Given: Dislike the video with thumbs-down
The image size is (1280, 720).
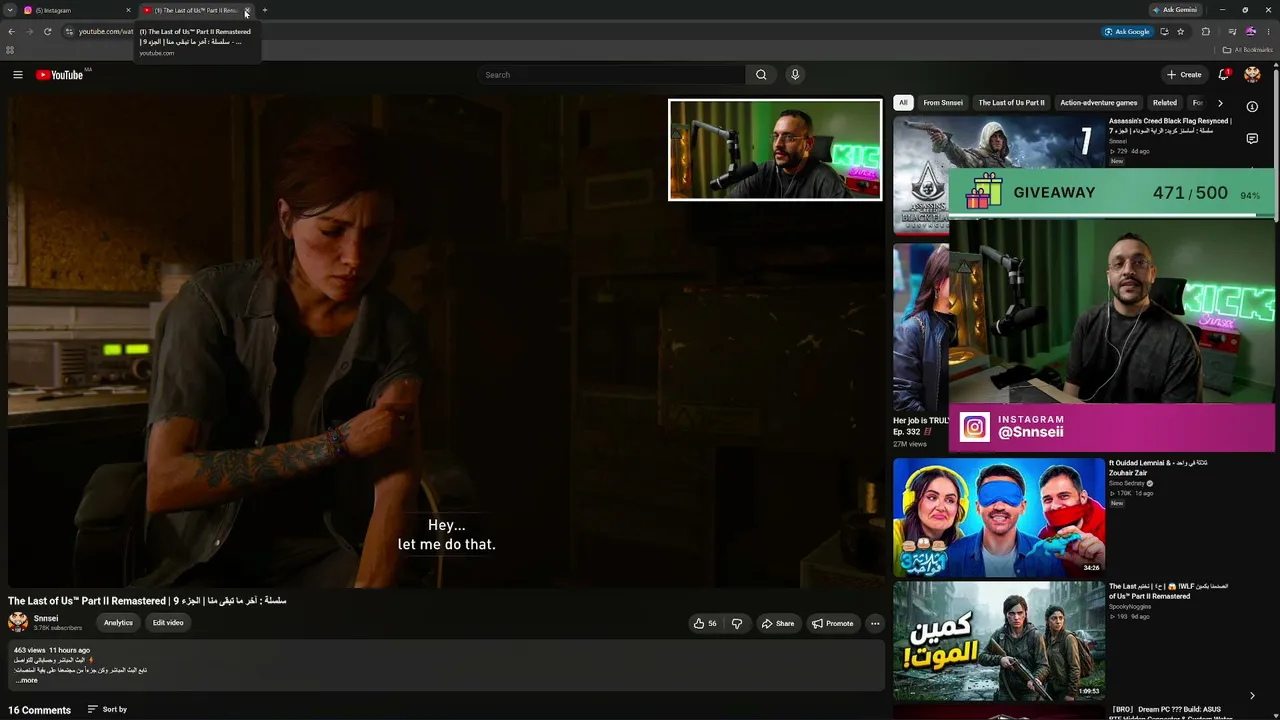Looking at the screenshot, I should 737,623.
